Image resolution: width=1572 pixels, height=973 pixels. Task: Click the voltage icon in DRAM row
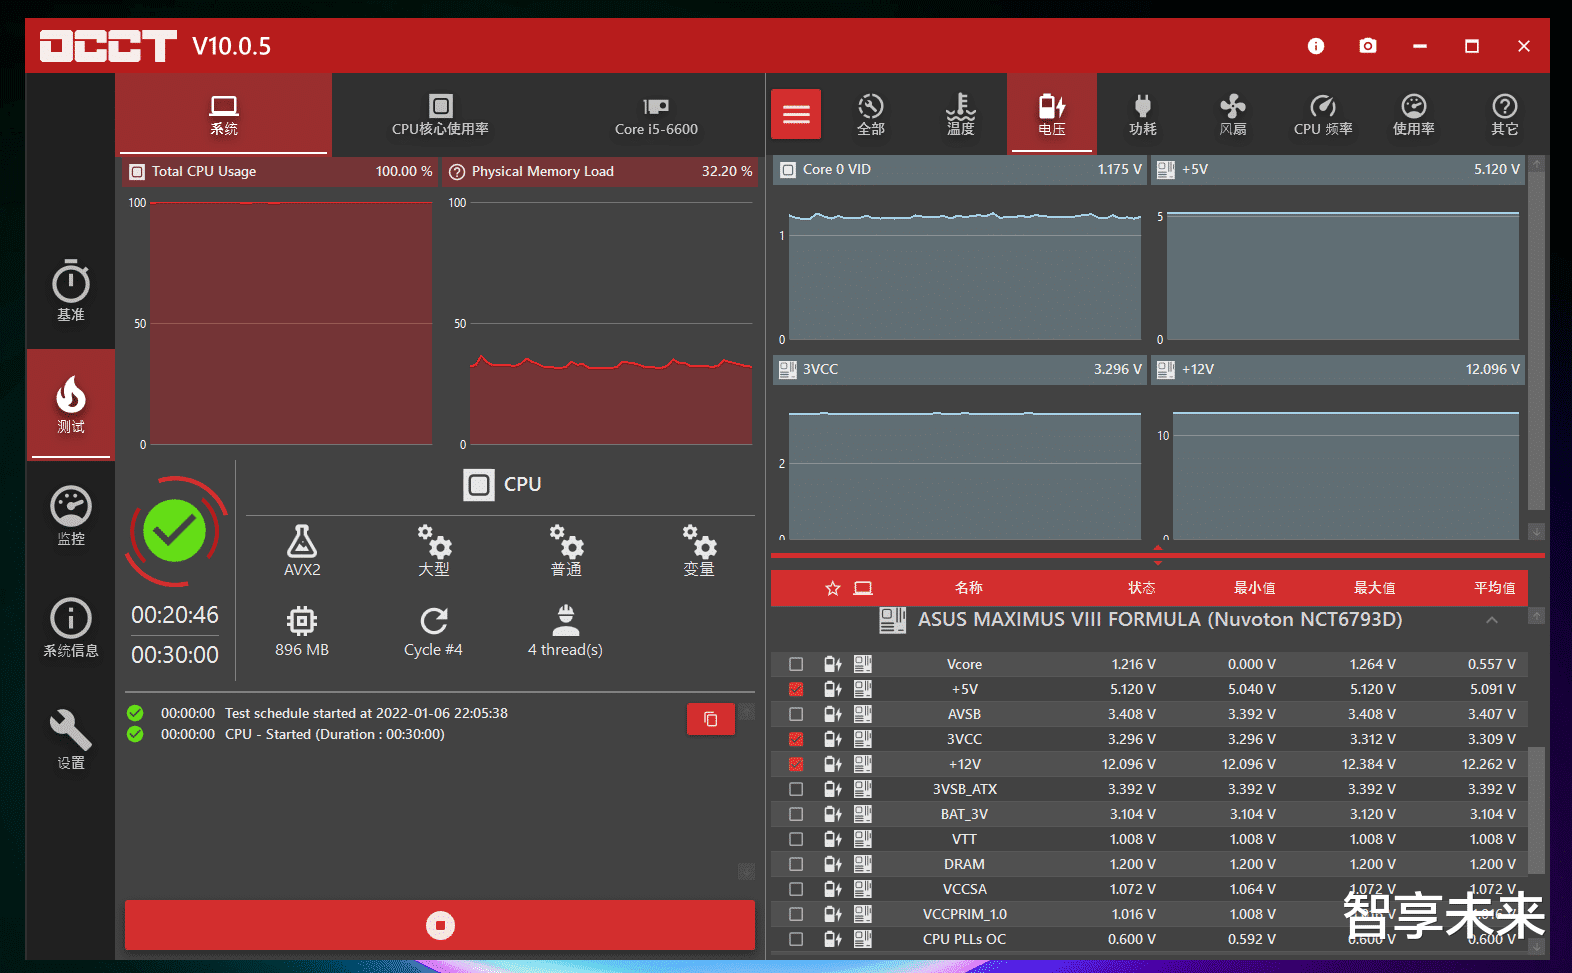click(833, 864)
